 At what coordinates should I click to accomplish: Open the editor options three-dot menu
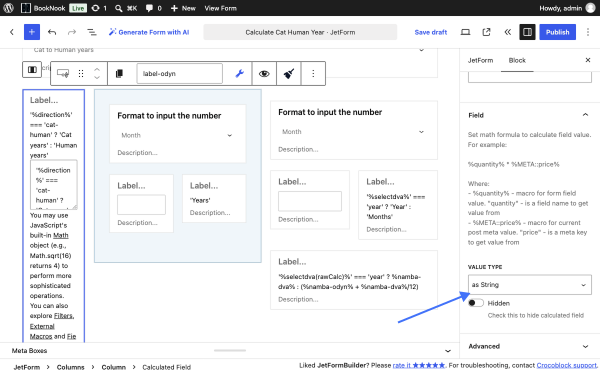(x=588, y=32)
